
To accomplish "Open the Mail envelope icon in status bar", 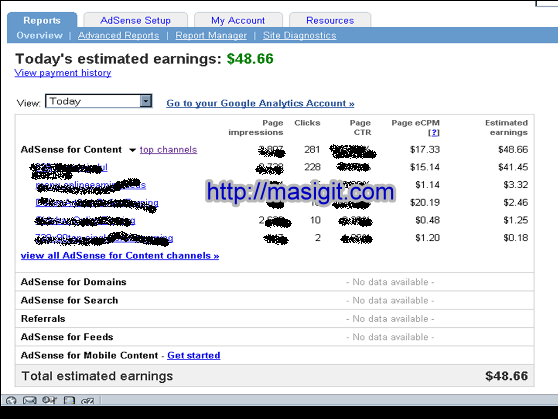I will (x=30, y=400).
